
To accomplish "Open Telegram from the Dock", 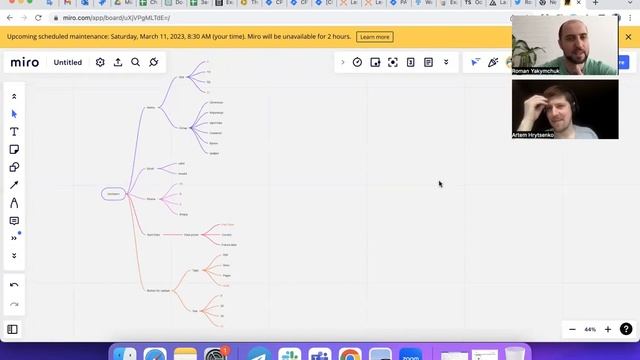I will point(259,354).
